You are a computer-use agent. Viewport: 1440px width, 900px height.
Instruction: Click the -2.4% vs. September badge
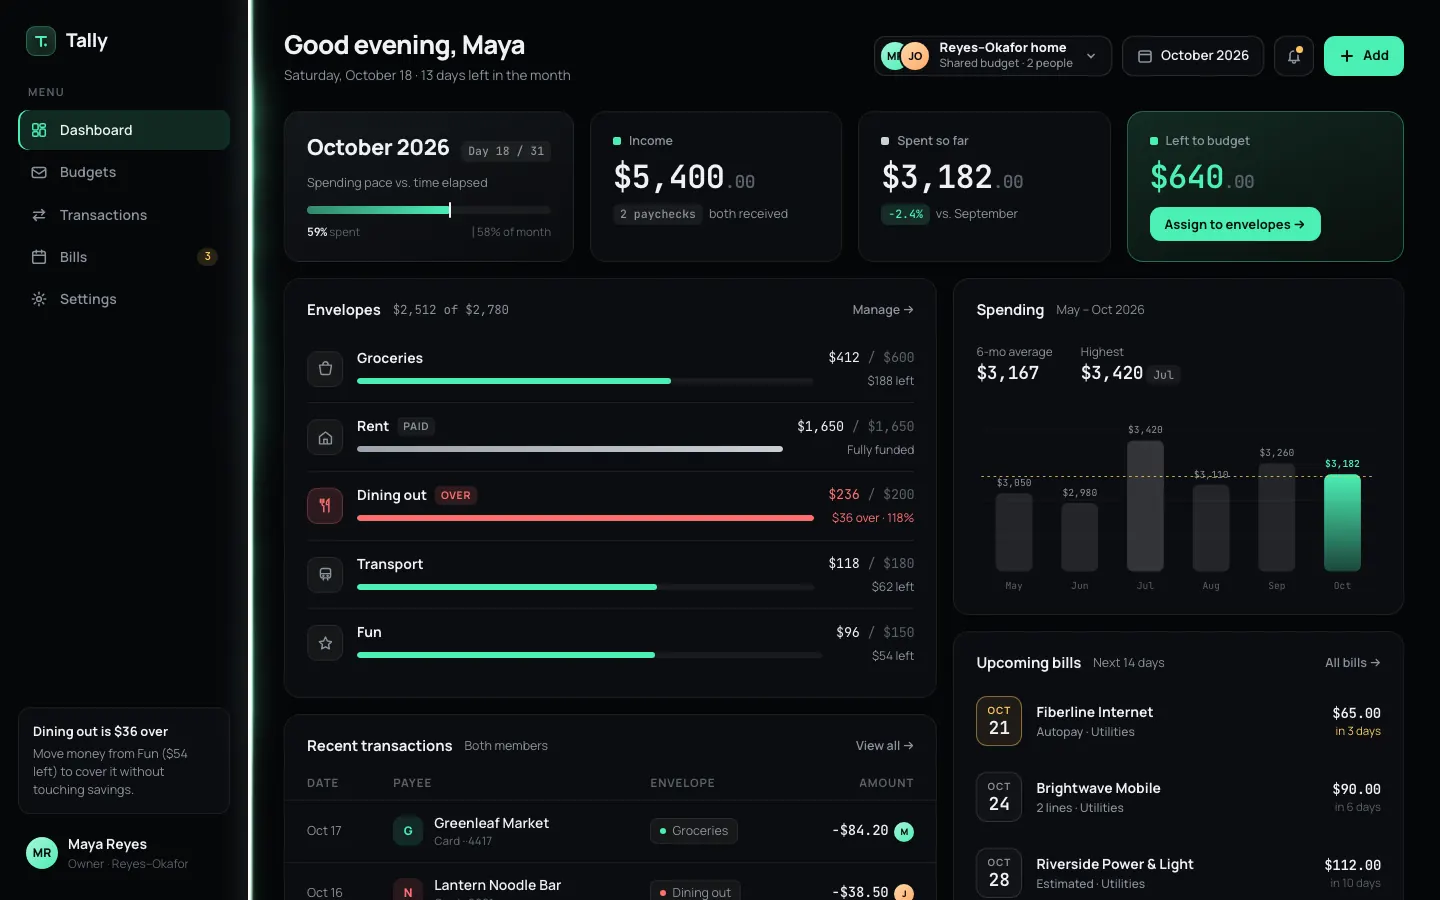(905, 214)
